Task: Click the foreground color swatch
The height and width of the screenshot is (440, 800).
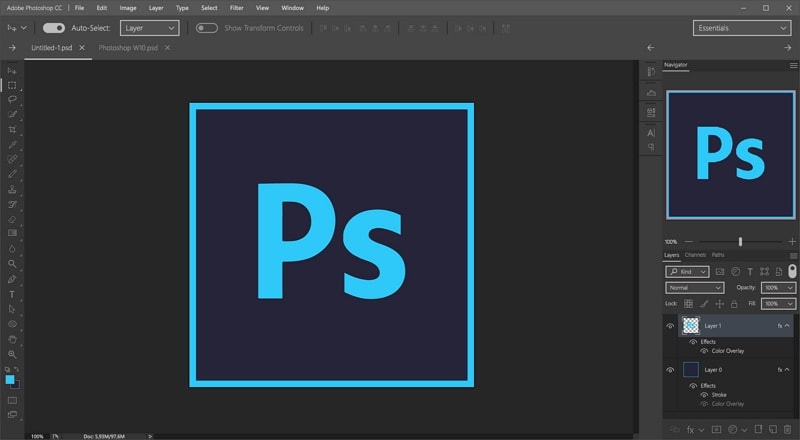Action: [x=10, y=379]
